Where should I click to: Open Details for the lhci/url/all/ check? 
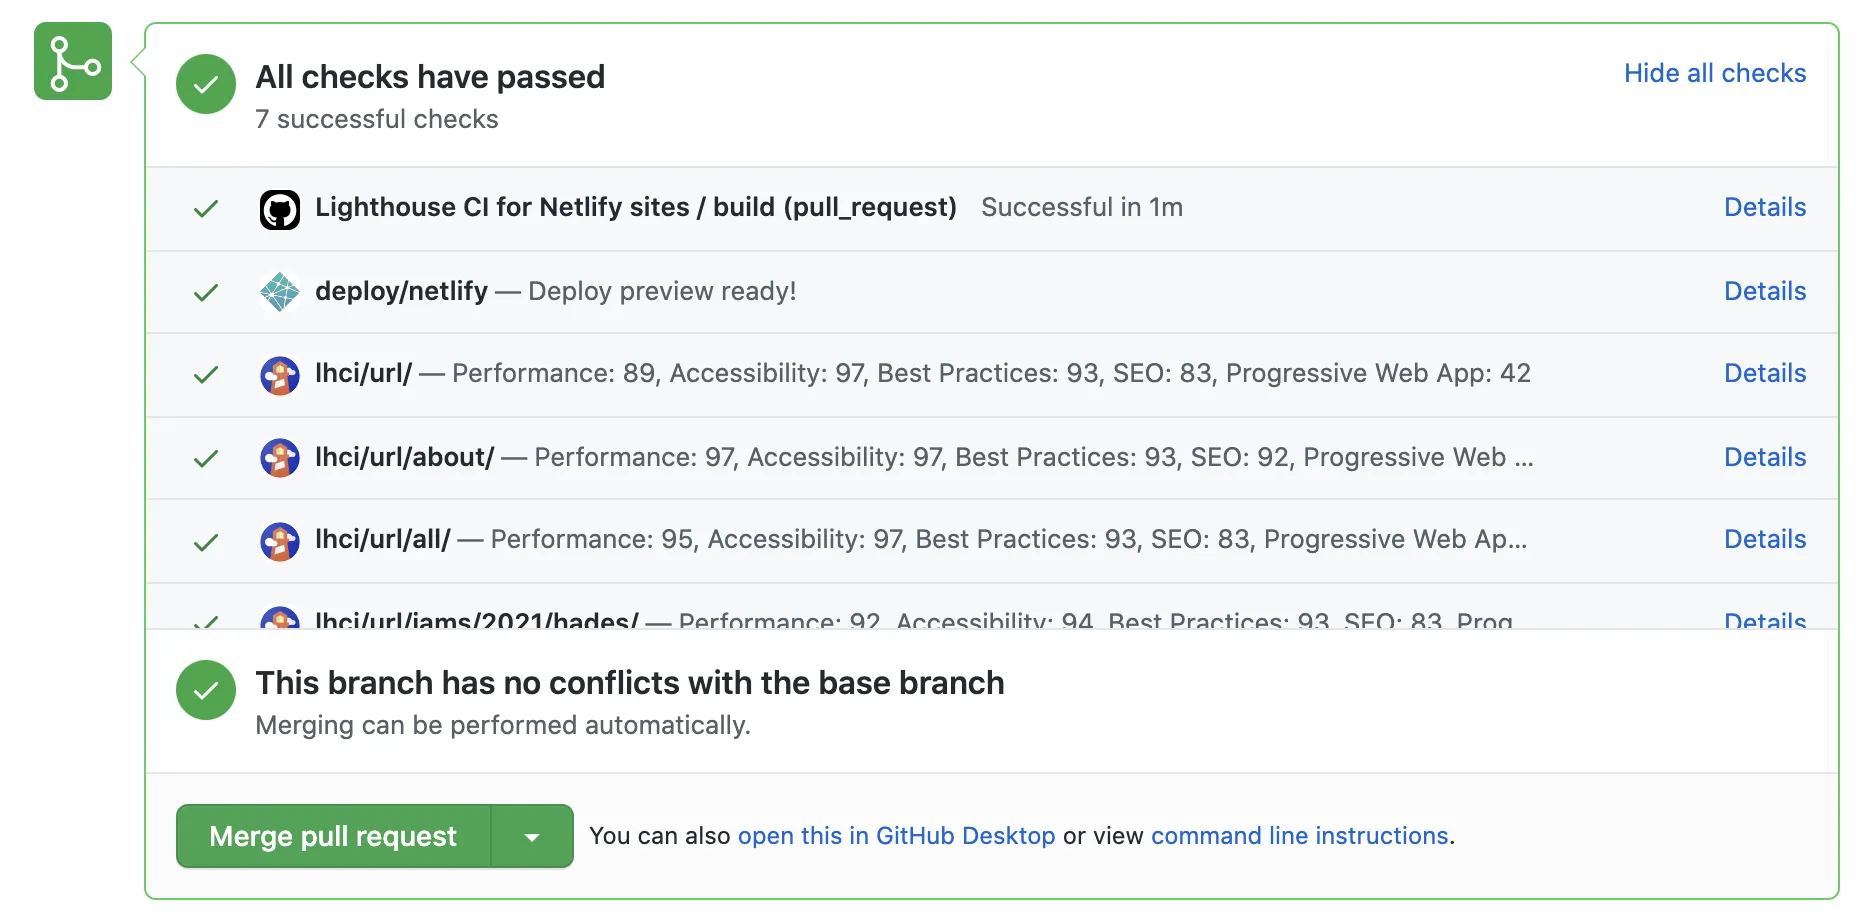(1764, 539)
